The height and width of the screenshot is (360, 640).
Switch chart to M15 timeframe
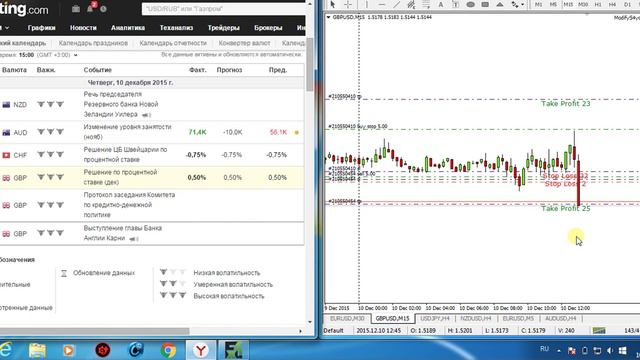pos(568,4)
